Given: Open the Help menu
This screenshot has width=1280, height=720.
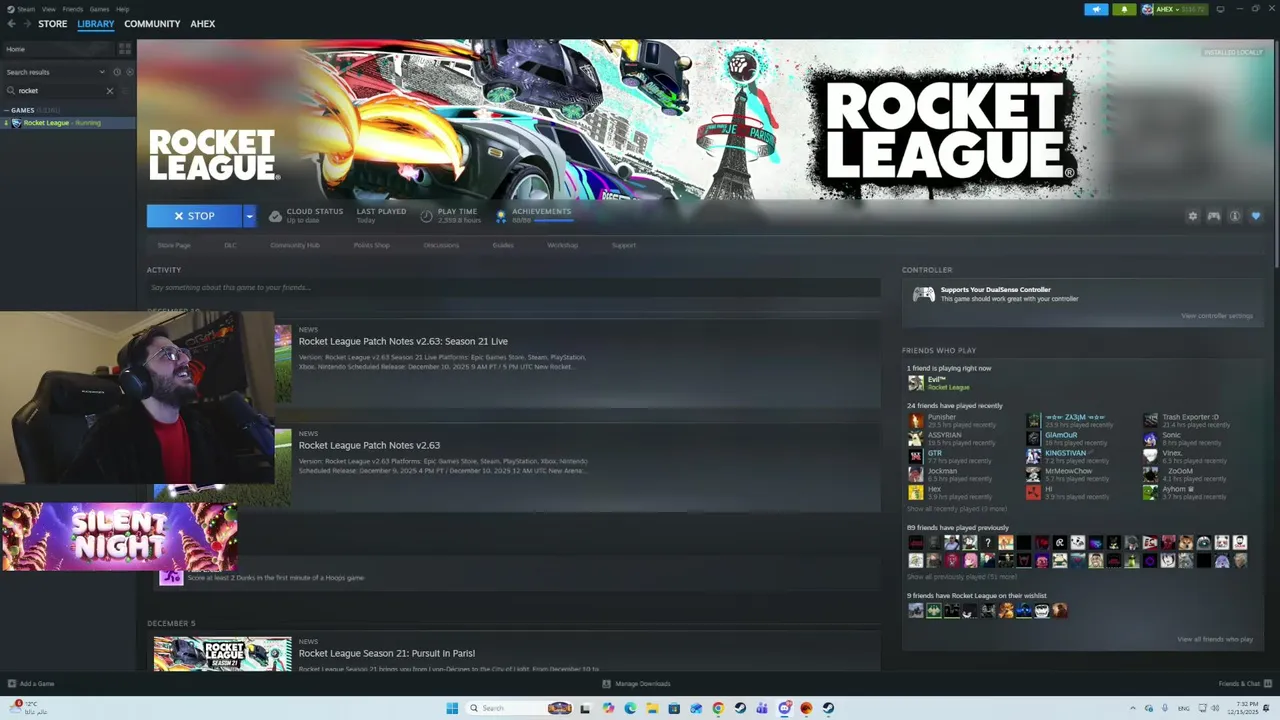Looking at the screenshot, I should coord(122,9).
